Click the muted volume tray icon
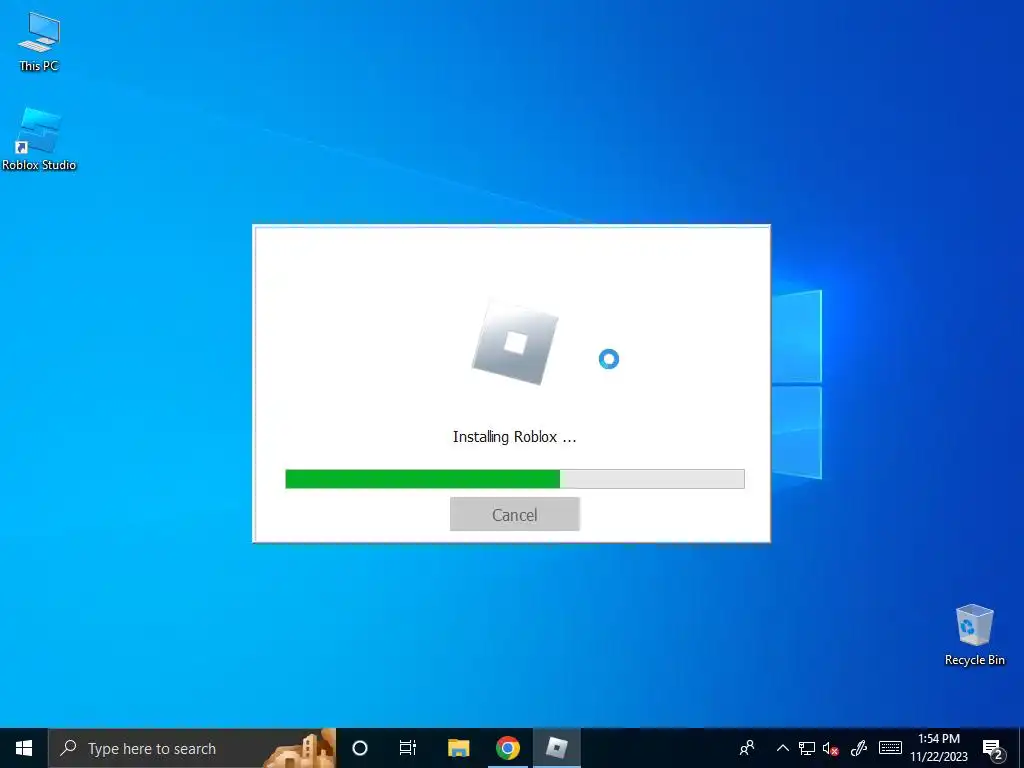1024x768 pixels. pos(831,748)
